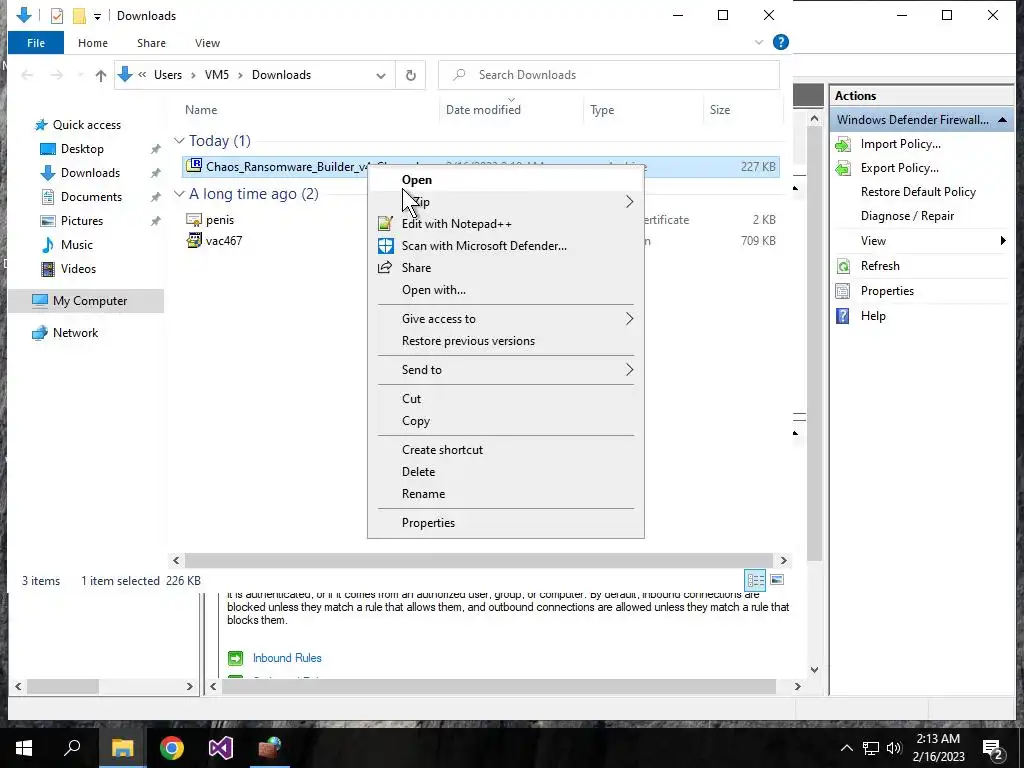Click the Help question mark icon in Actions
This screenshot has width=1024, height=768.
tap(843, 316)
